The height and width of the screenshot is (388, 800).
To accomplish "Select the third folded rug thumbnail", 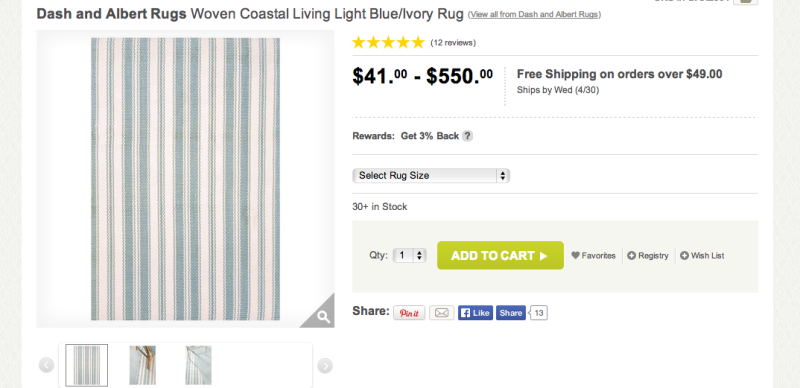I will (198, 365).
